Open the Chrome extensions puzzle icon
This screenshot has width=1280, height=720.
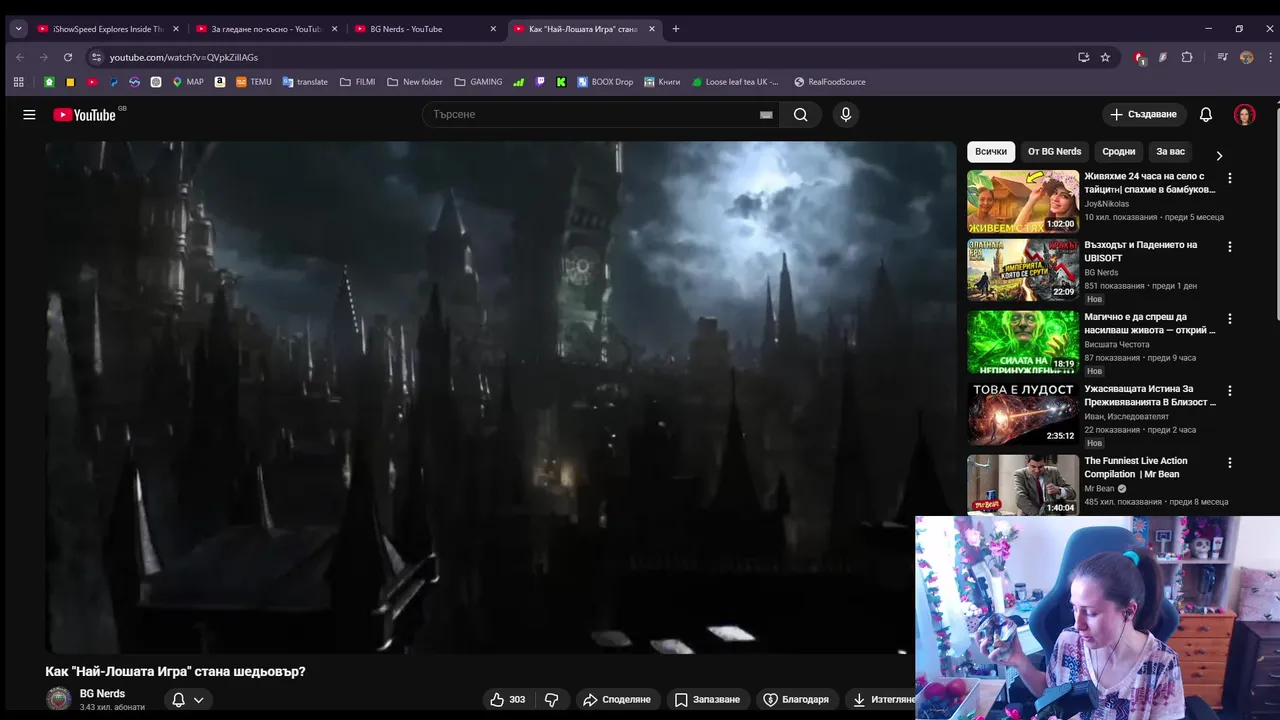[1187, 57]
